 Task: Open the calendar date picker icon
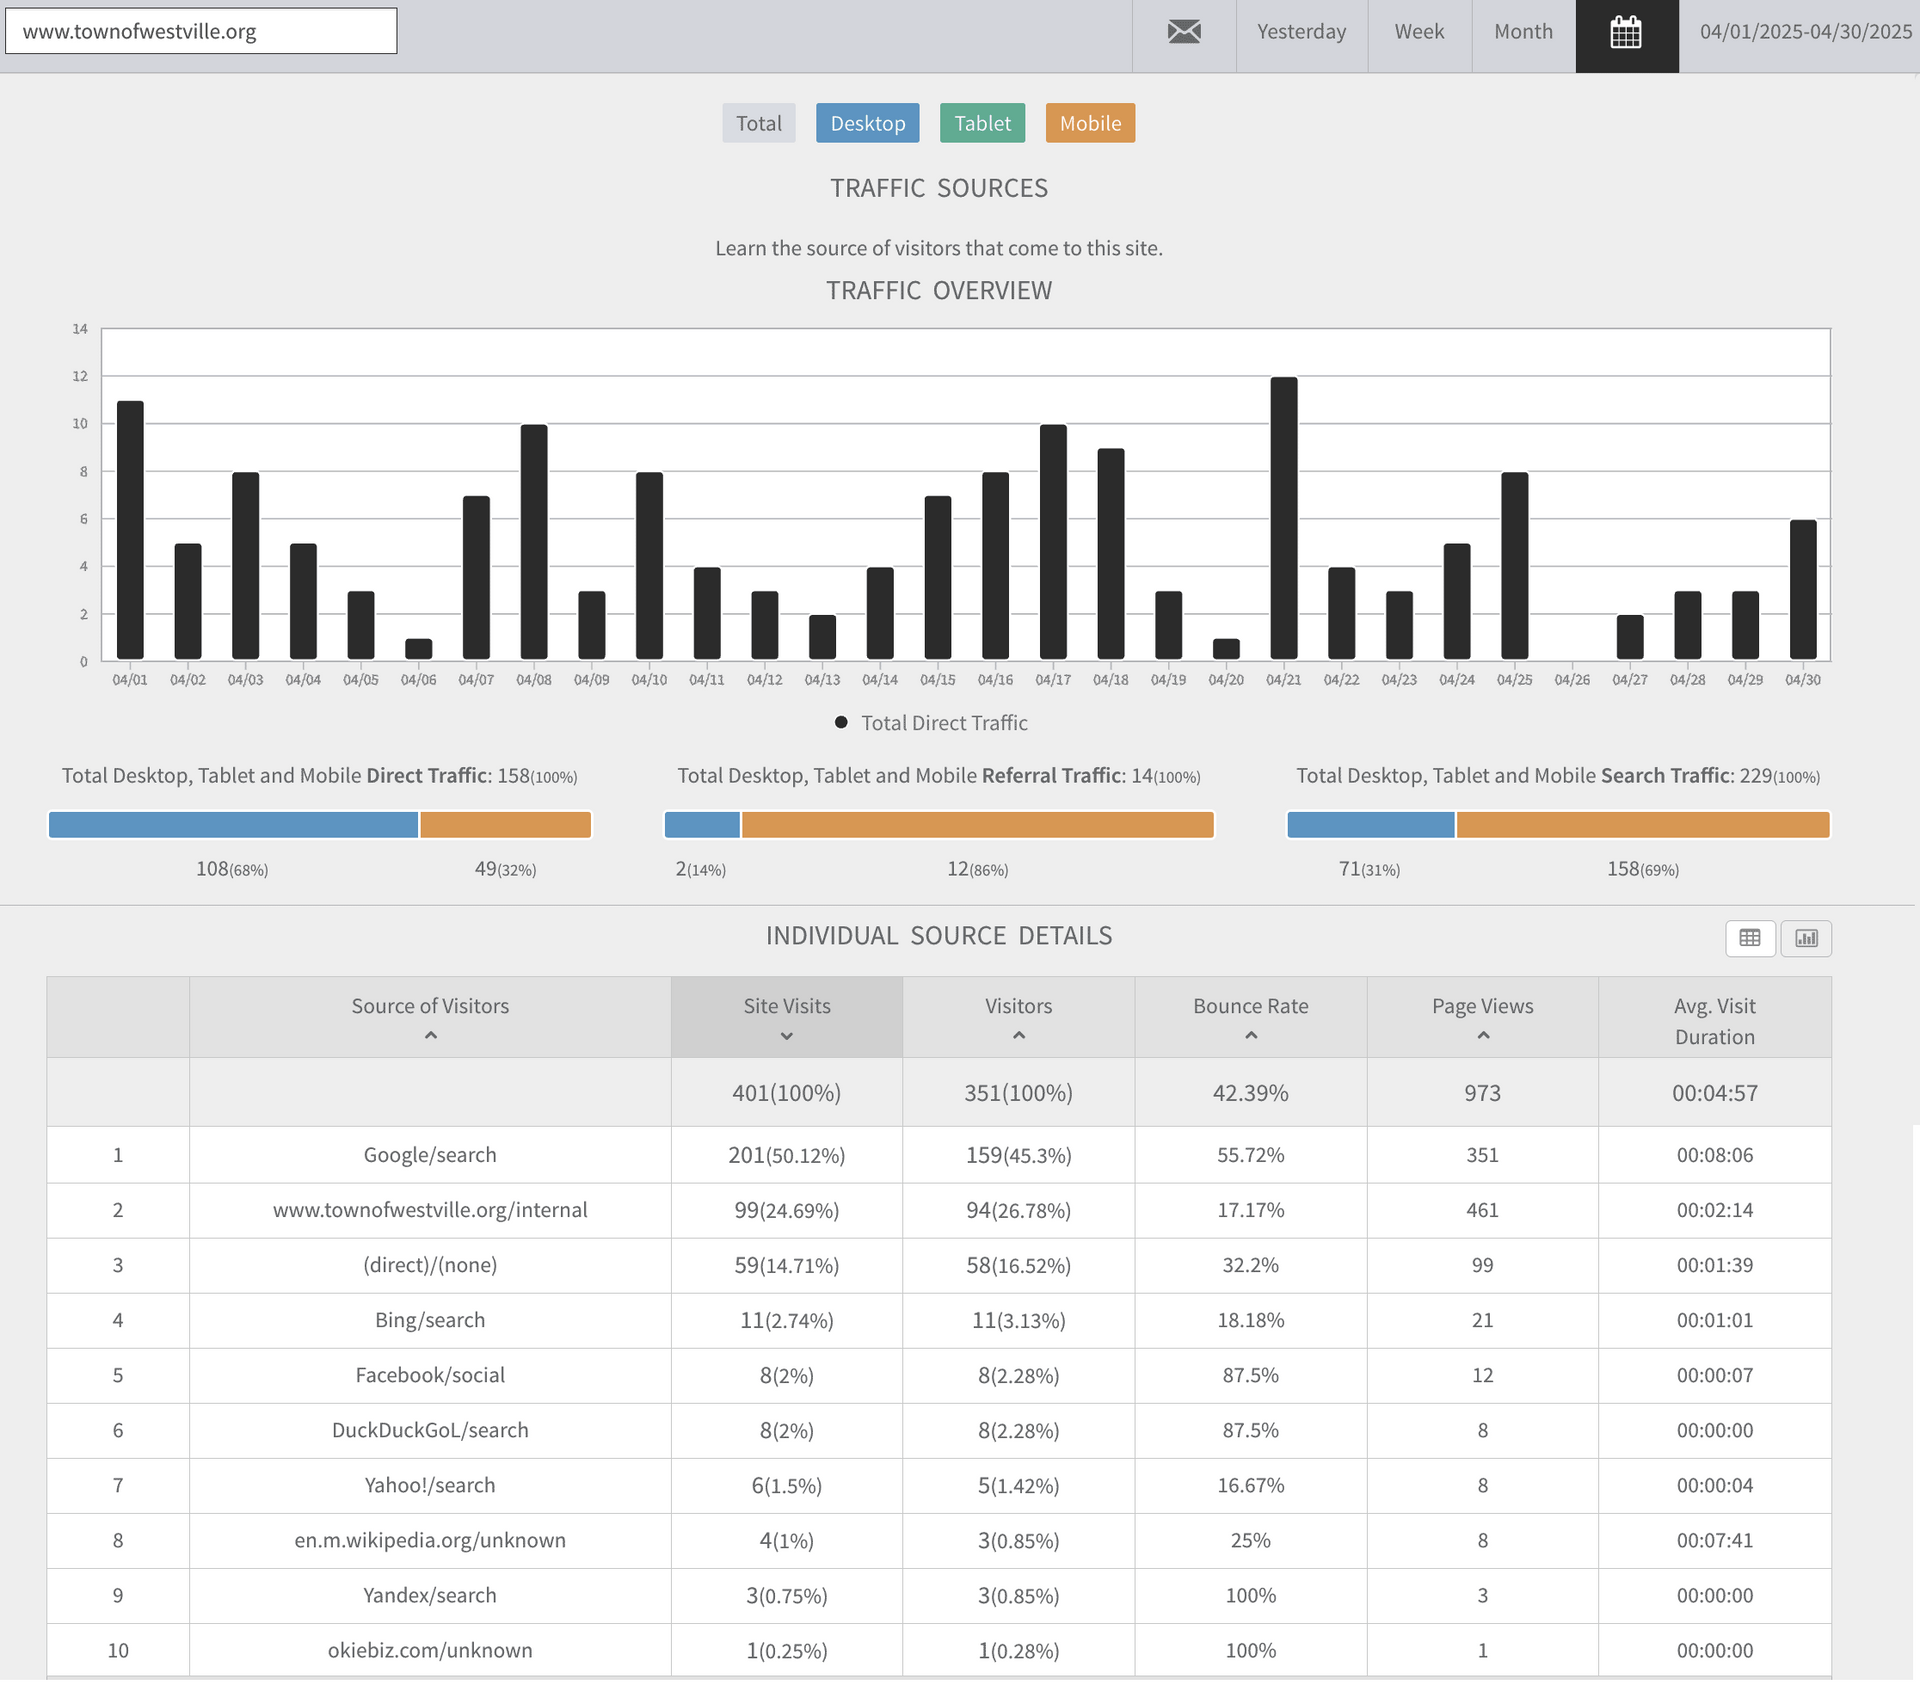[1626, 33]
